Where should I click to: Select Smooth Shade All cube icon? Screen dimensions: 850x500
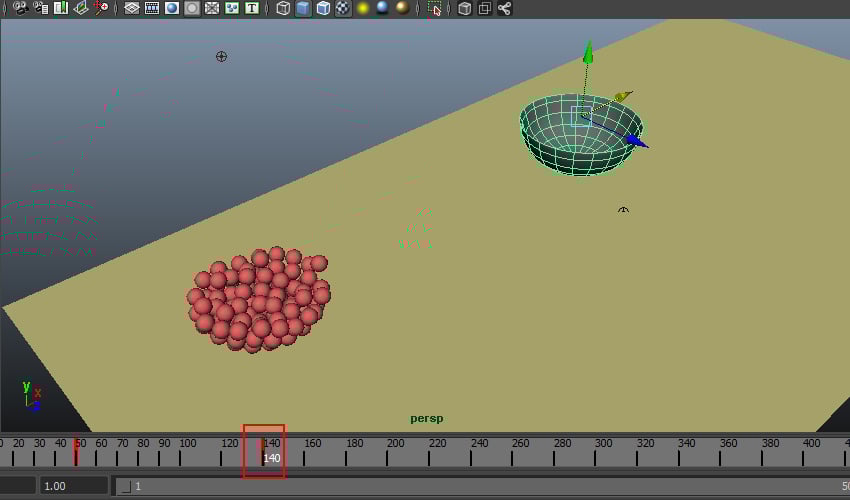tap(303, 8)
